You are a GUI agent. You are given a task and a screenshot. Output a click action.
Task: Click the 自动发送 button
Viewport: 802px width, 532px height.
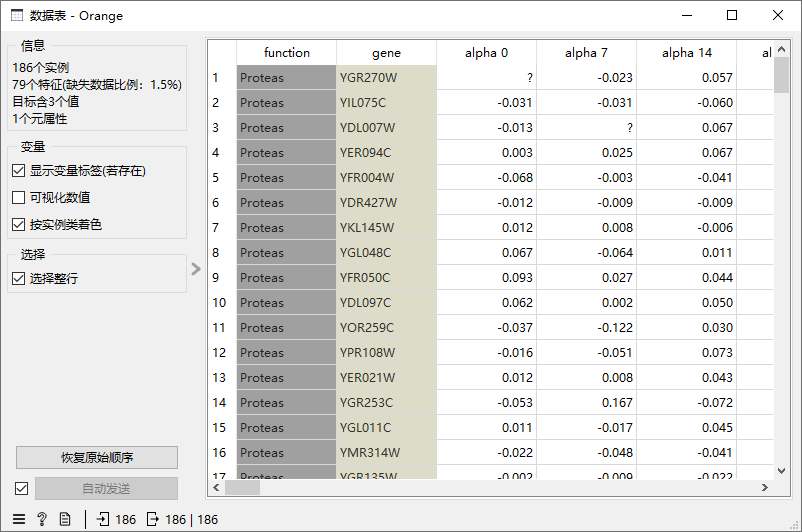(106, 489)
